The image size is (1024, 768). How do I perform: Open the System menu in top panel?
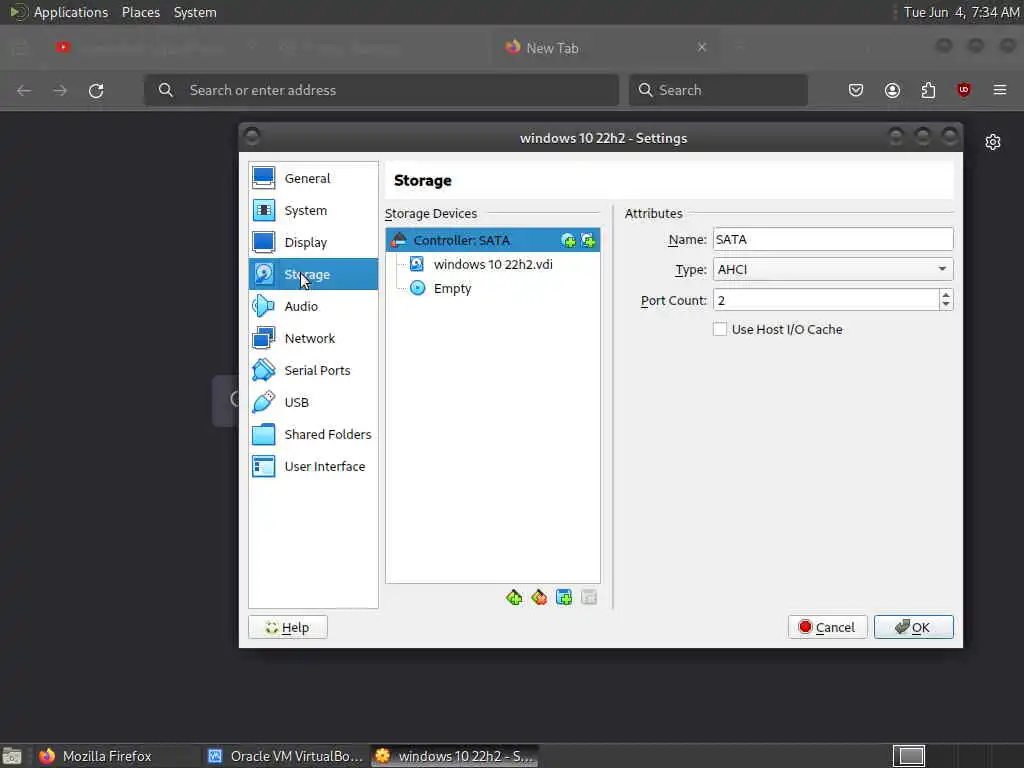click(x=195, y=12)
